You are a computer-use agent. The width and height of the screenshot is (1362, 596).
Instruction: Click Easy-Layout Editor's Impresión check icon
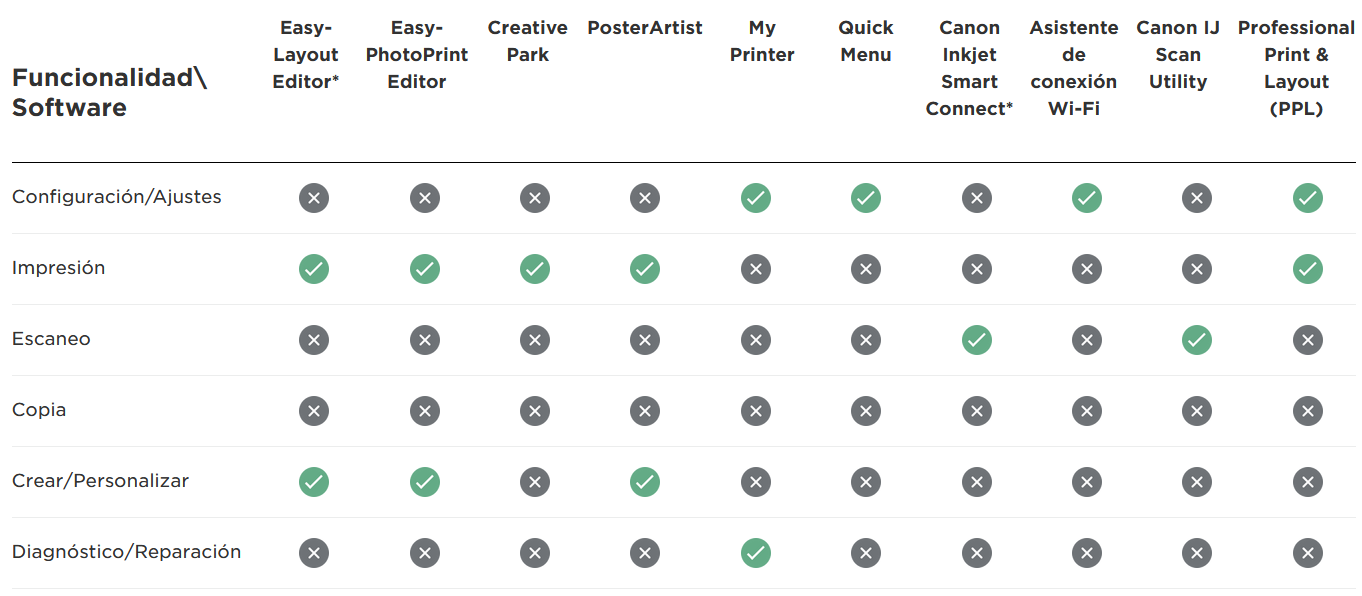pos(314,269)
